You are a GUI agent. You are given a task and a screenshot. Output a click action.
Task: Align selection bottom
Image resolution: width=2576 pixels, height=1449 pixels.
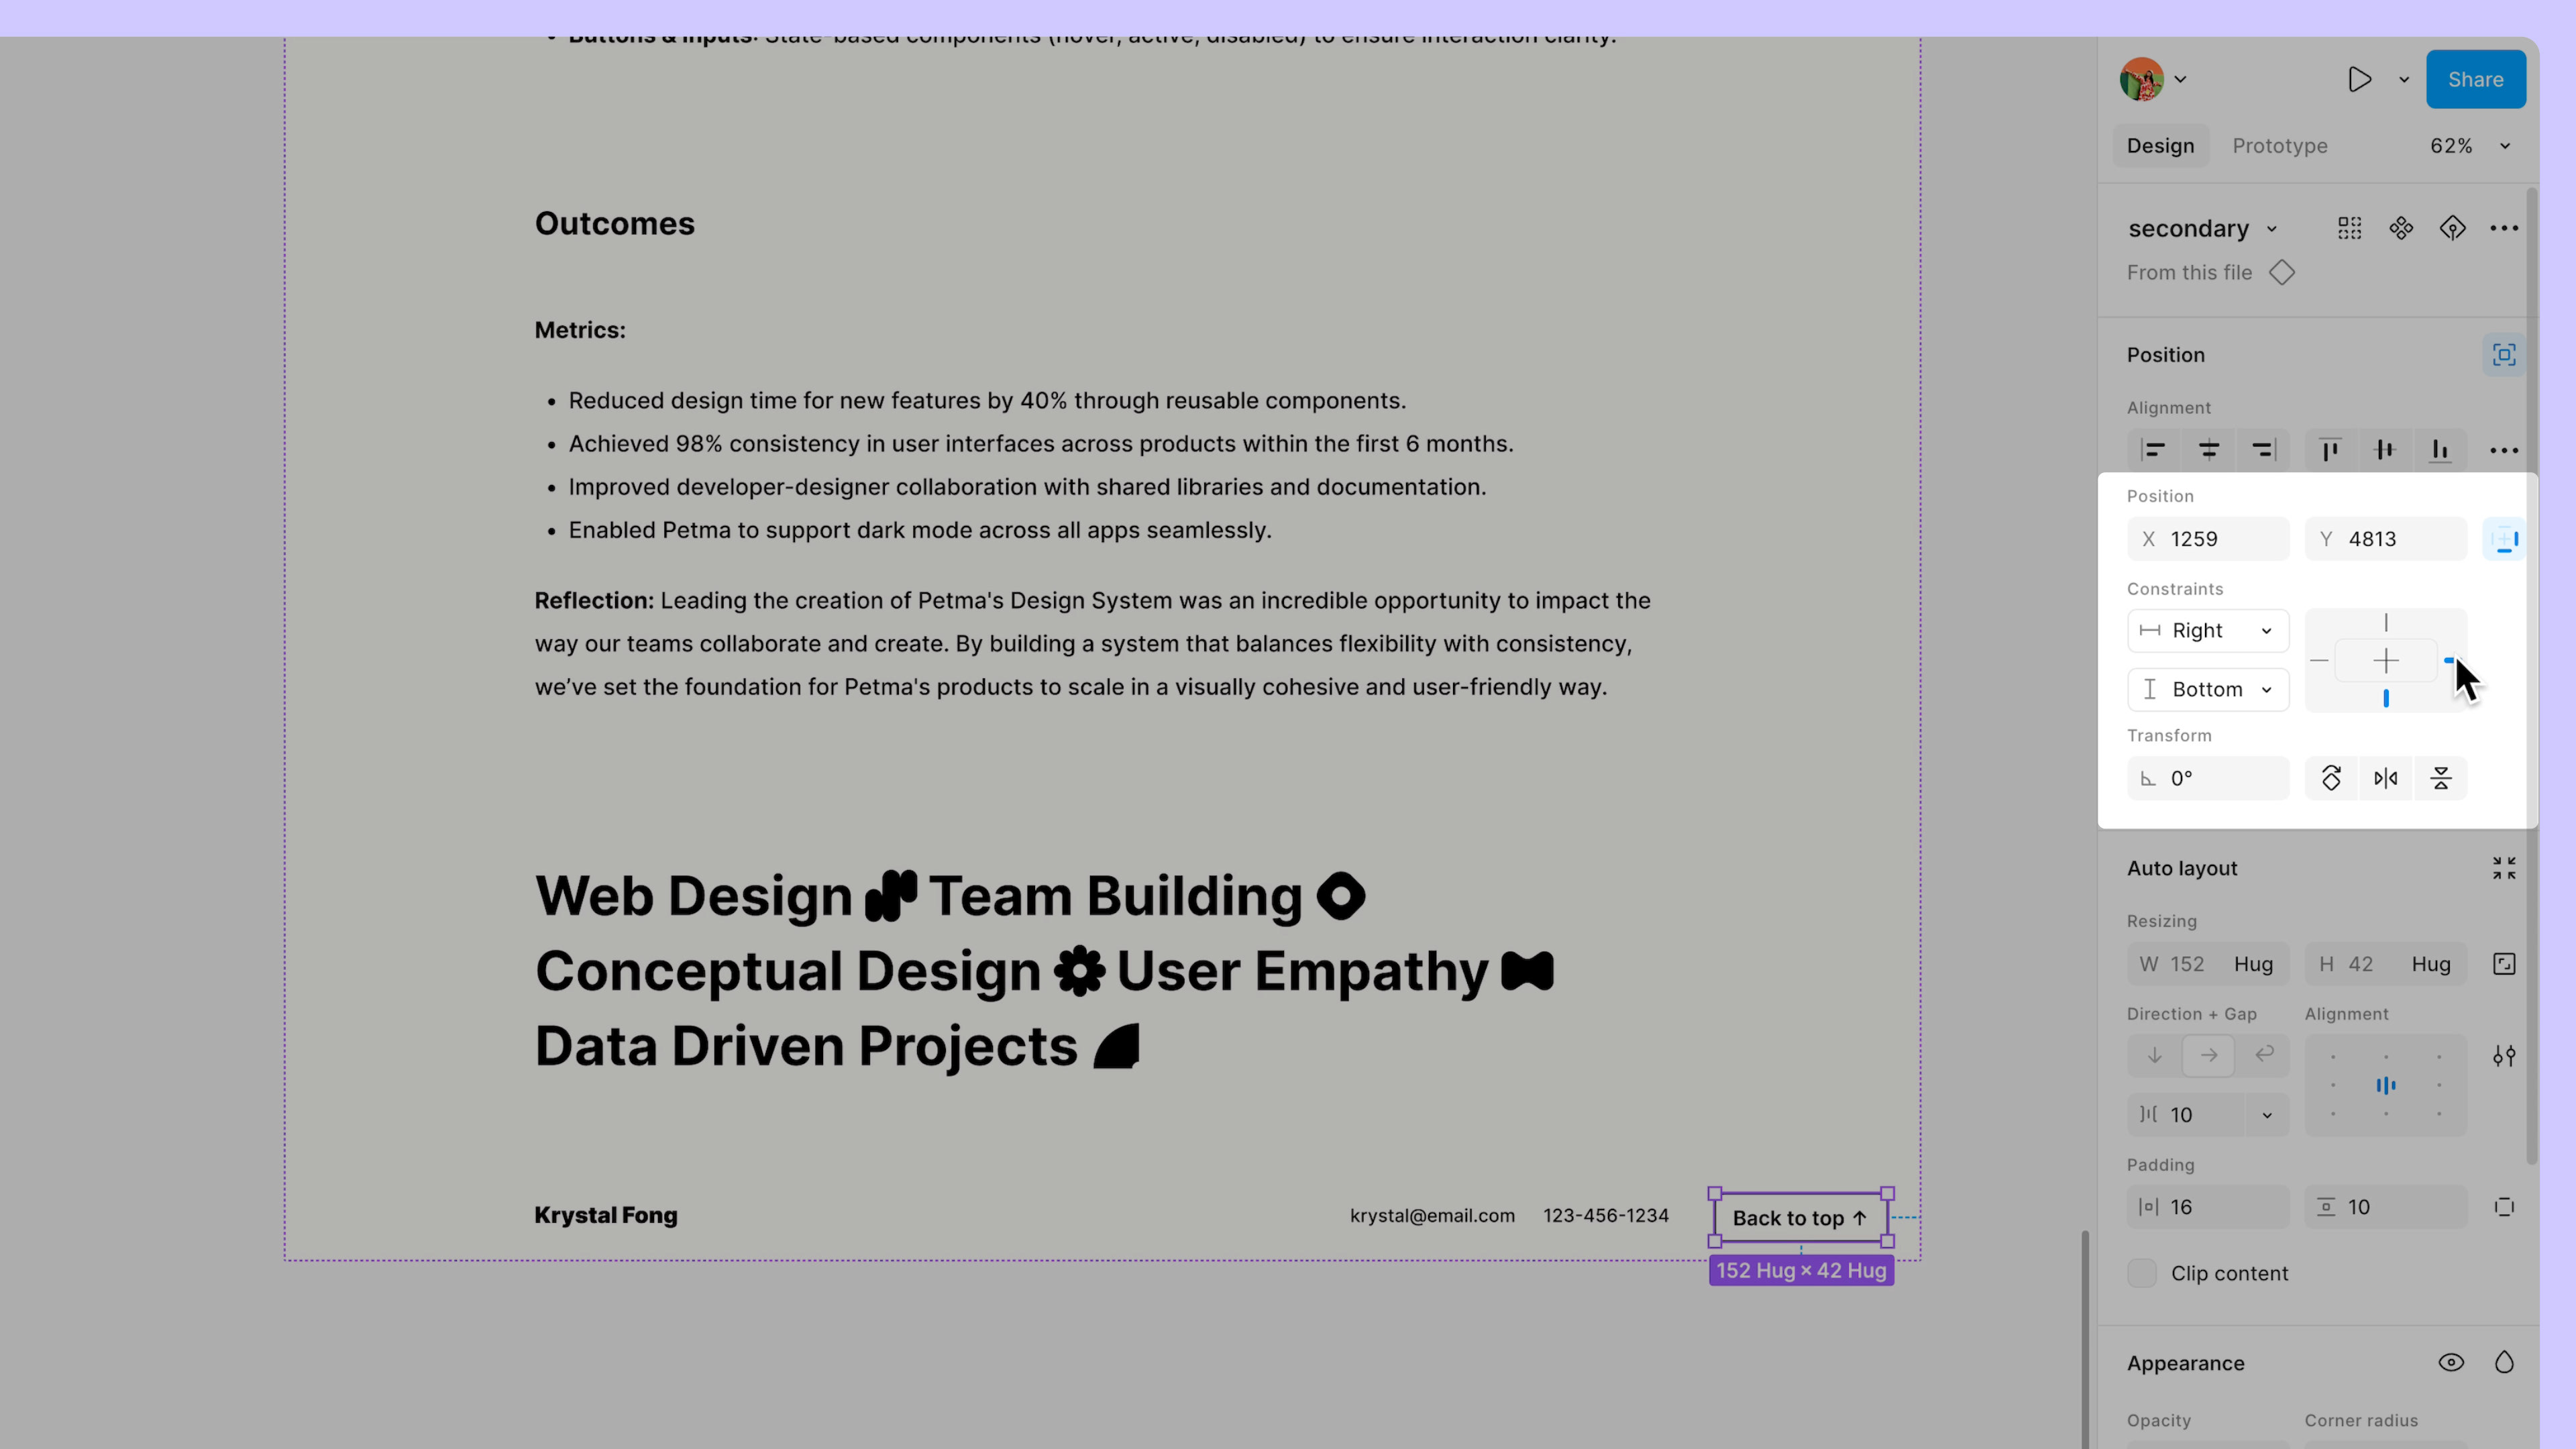(x=2440, y=450)
